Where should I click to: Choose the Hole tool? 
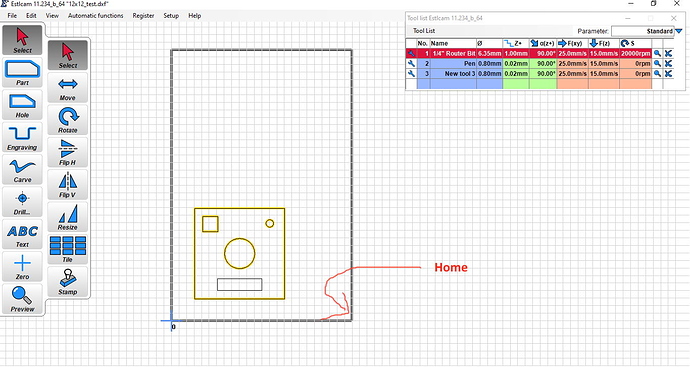point(22,105)
